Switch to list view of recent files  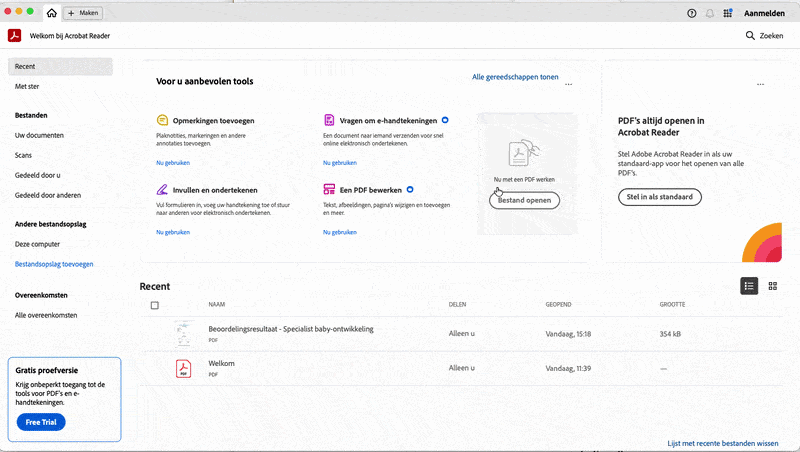[x=748, y=286]
